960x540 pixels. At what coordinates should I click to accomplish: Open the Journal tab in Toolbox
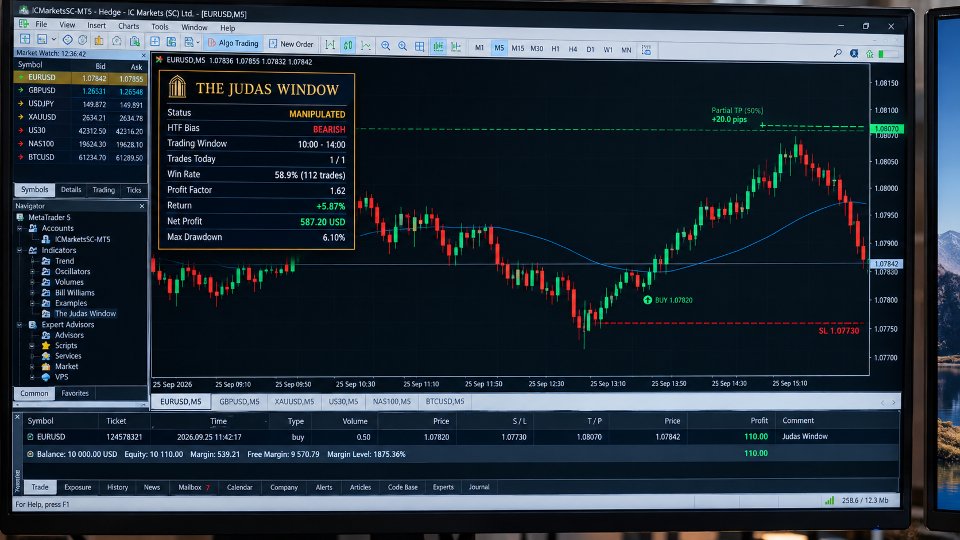479,487
